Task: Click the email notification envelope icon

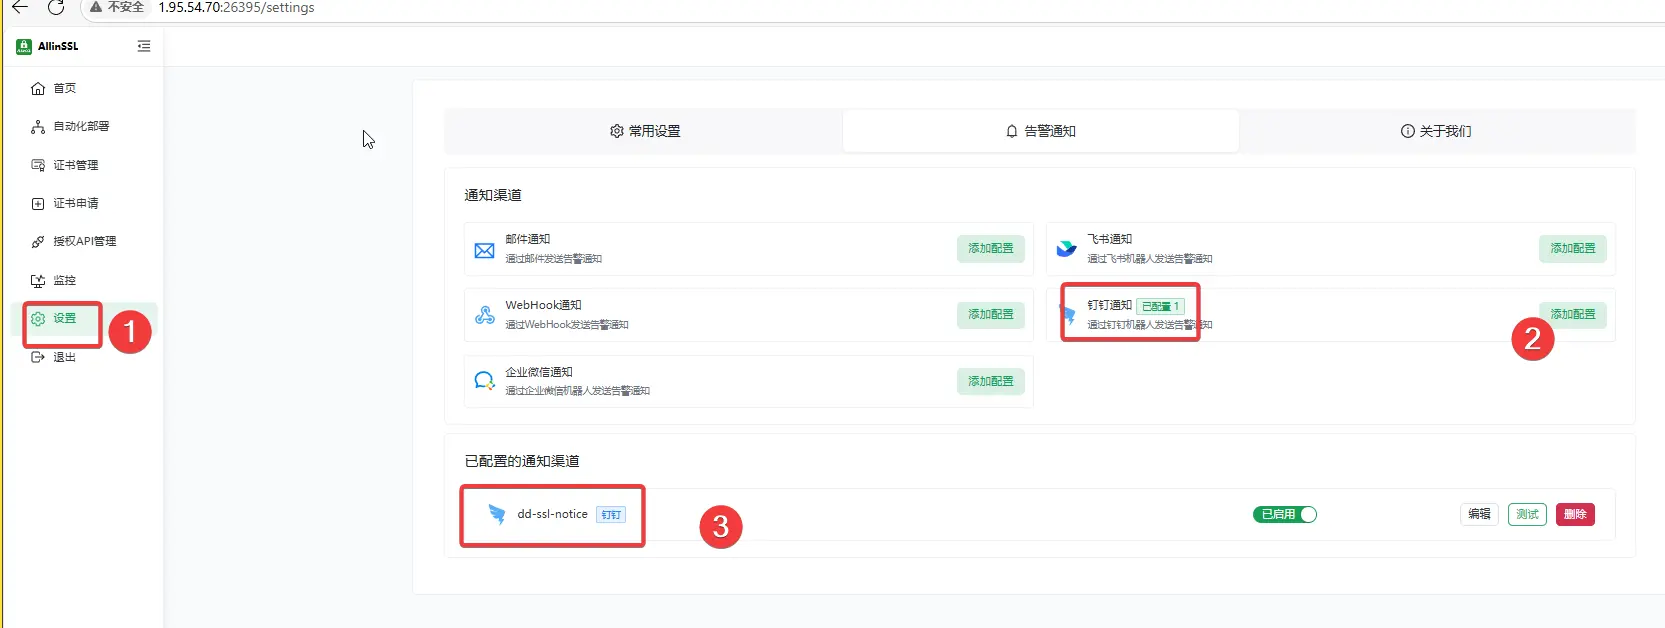Action: tap(484, 250)
